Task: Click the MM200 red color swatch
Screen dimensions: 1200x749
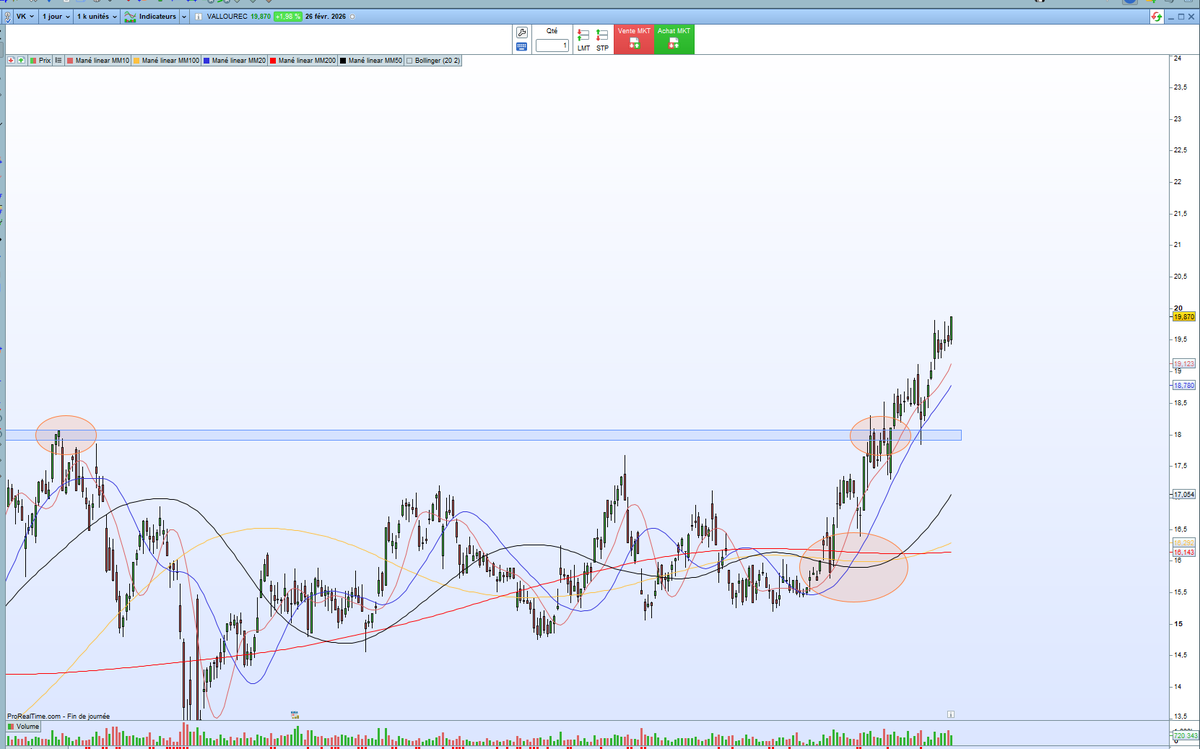Action: pyautogui.click(x=273, y=61)
